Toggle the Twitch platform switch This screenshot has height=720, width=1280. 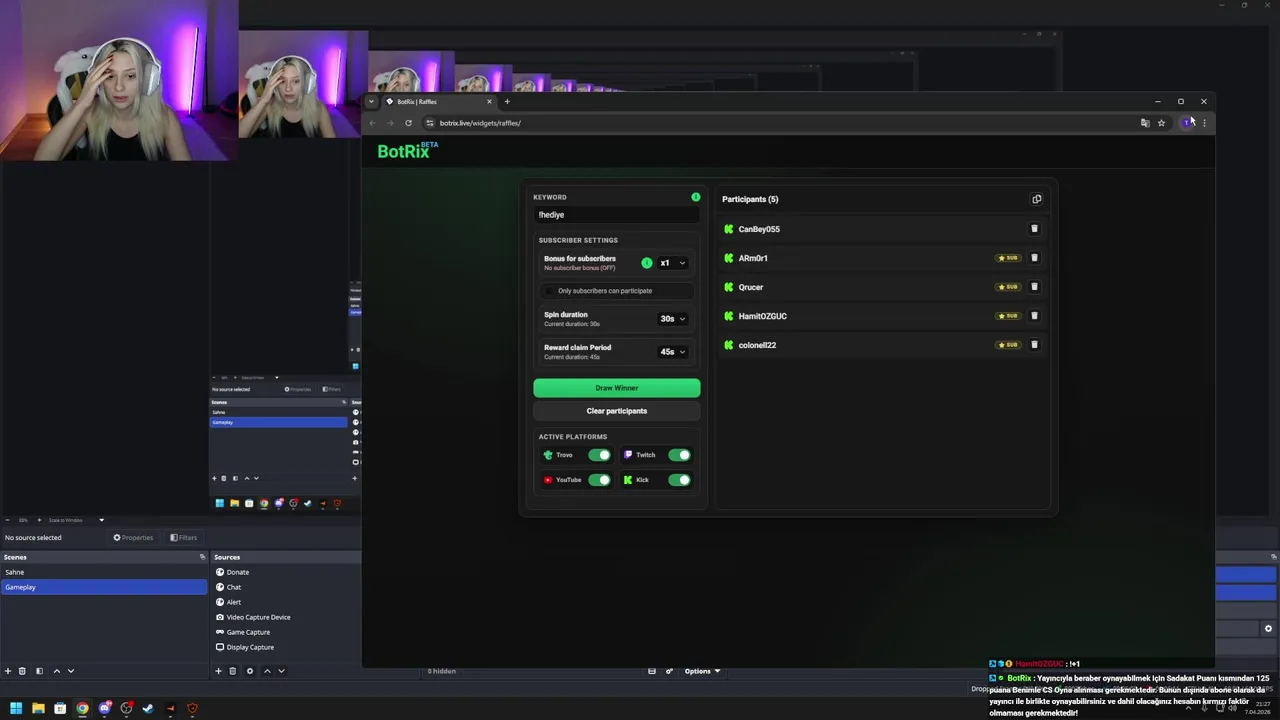(679, 455)
